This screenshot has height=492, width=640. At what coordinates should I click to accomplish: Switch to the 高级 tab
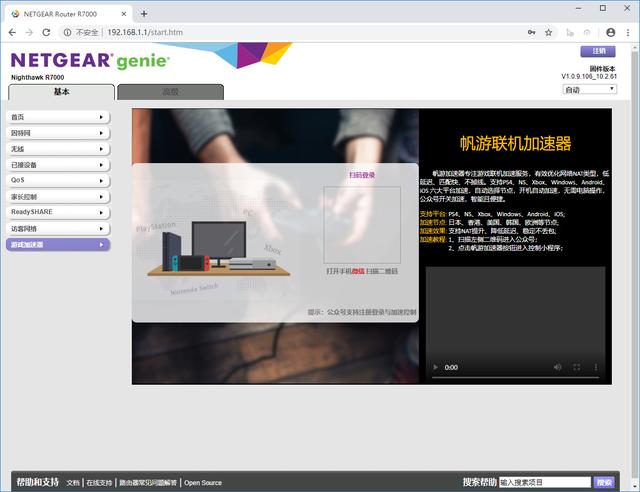(170, 92)
